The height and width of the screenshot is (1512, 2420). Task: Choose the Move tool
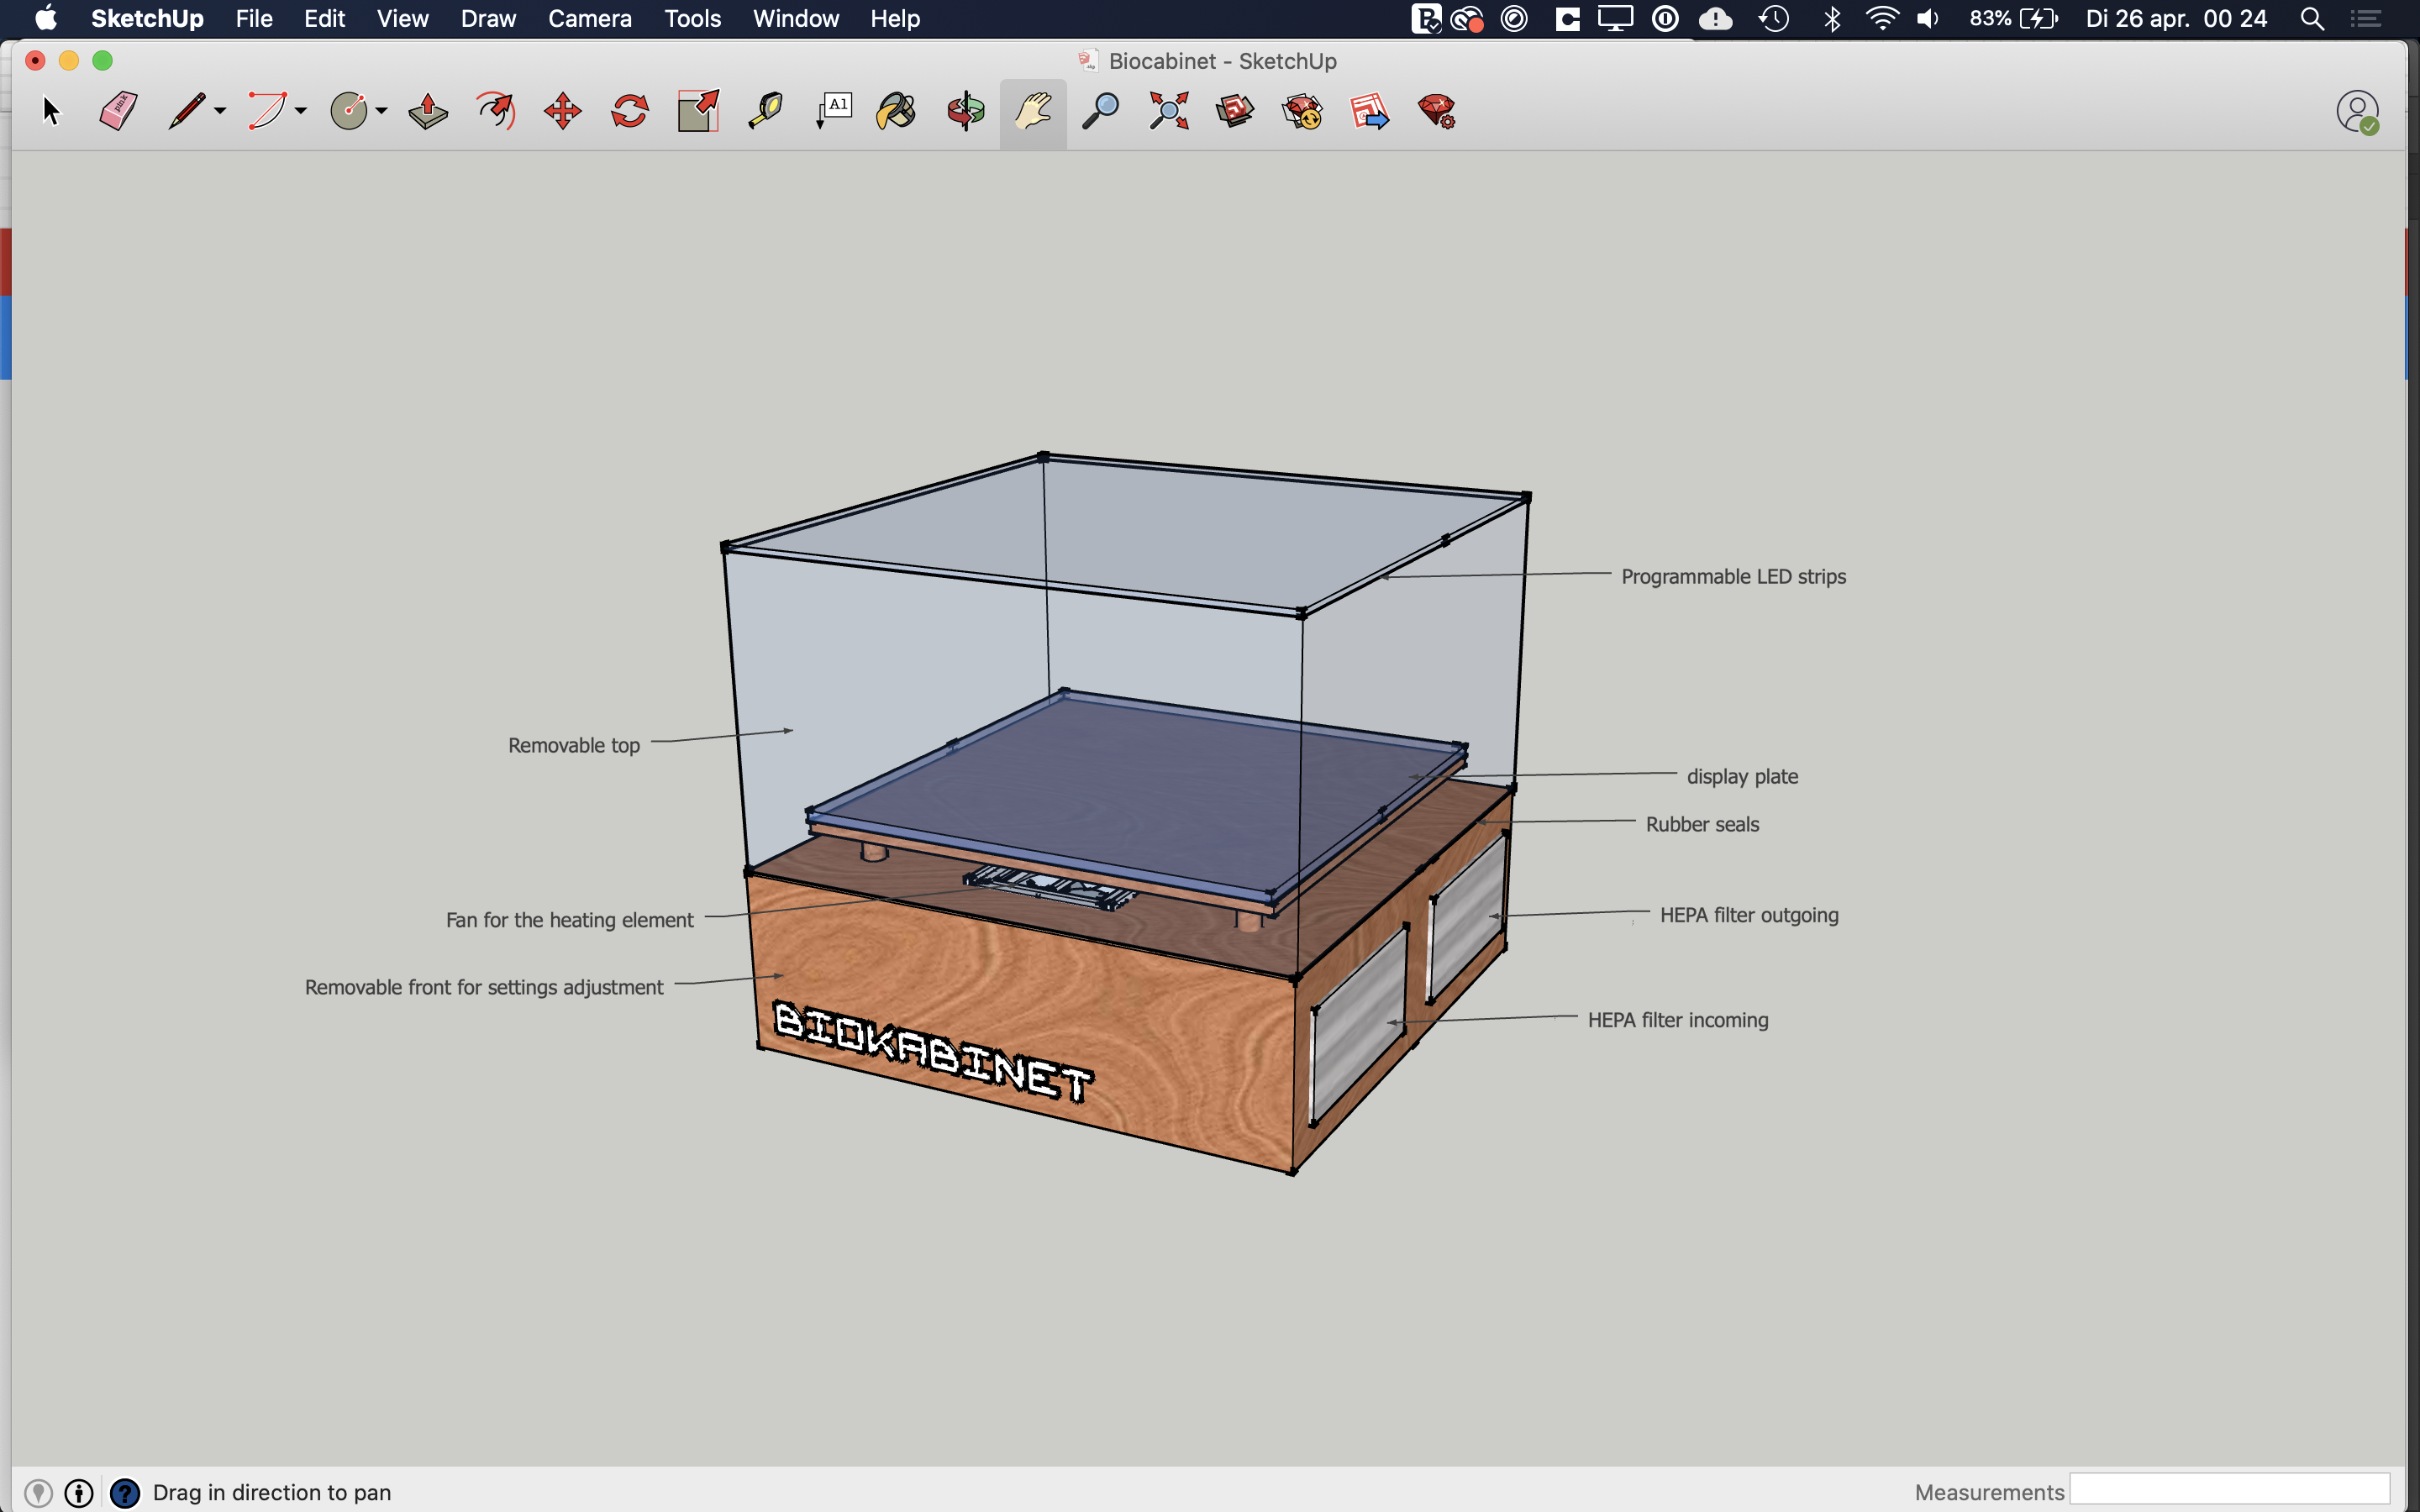click(x=563, y=111)
